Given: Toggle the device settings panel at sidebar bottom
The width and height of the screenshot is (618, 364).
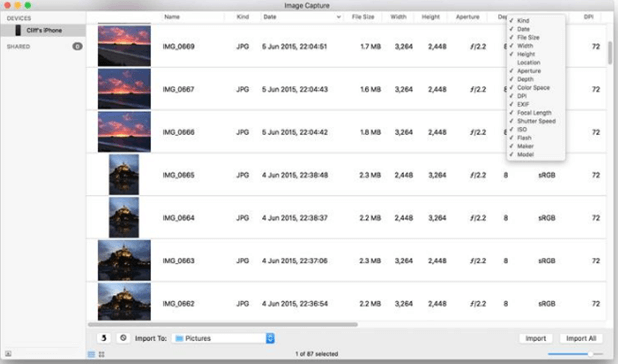Looking at the screenshot, I should pyautogui.click(x=8, y=354).
